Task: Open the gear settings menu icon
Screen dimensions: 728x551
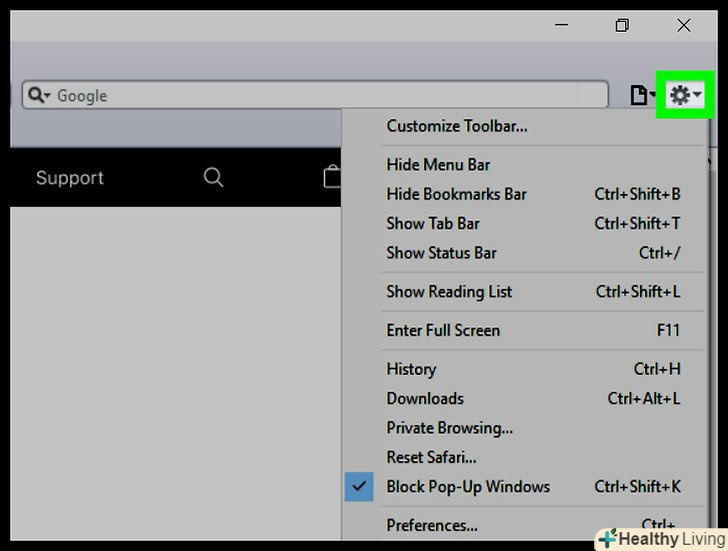Action: point(684,95)
